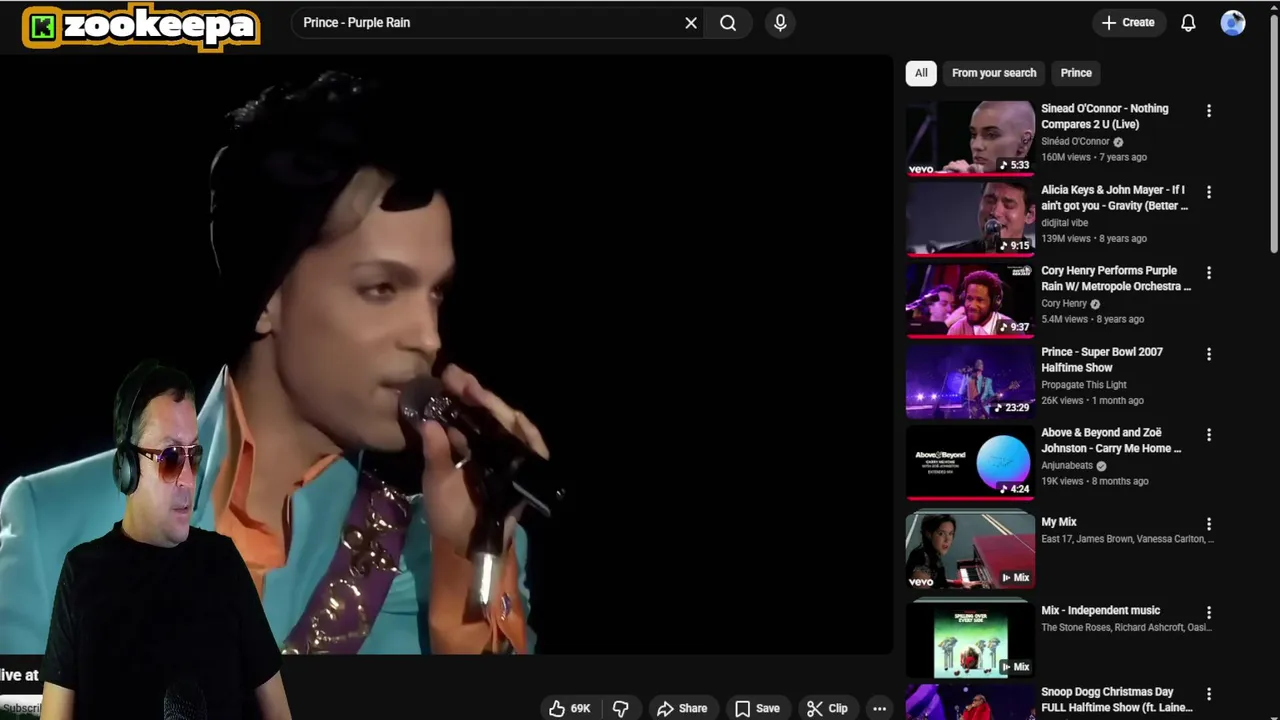Click the video player area
The height and width of the screenshot is (720, 1280).
point(446,355)
